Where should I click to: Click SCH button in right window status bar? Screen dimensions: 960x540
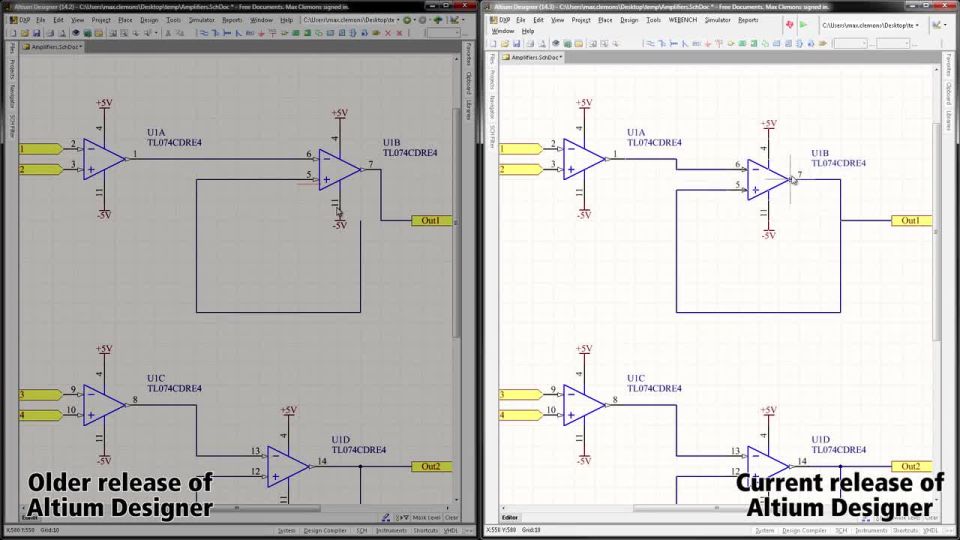click(x=841, y=531)
